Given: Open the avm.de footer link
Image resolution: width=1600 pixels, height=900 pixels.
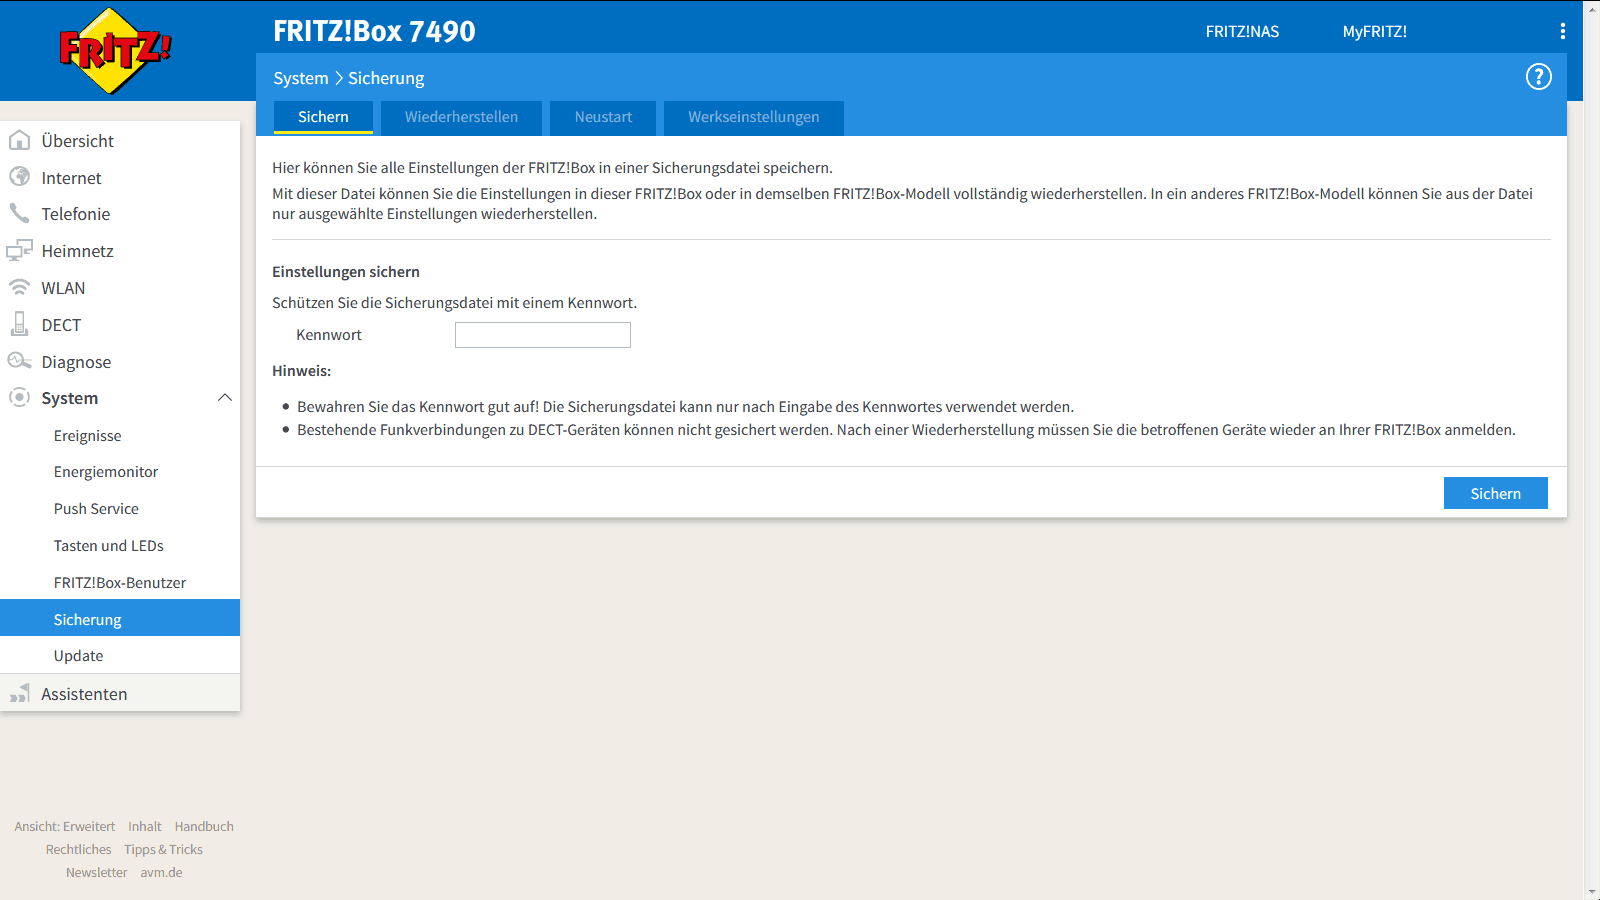Looking at the screenshot, I should (161, 872).
